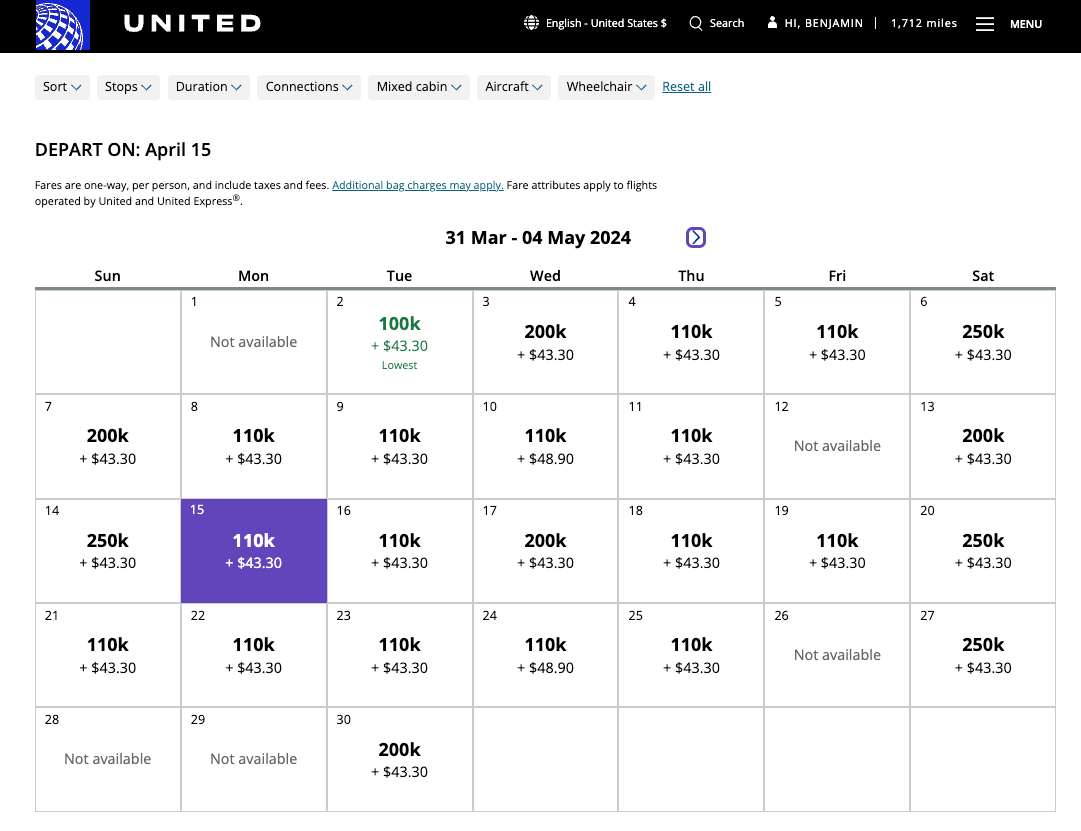Open the Mixed cabin filter

[x=419, y=87]
